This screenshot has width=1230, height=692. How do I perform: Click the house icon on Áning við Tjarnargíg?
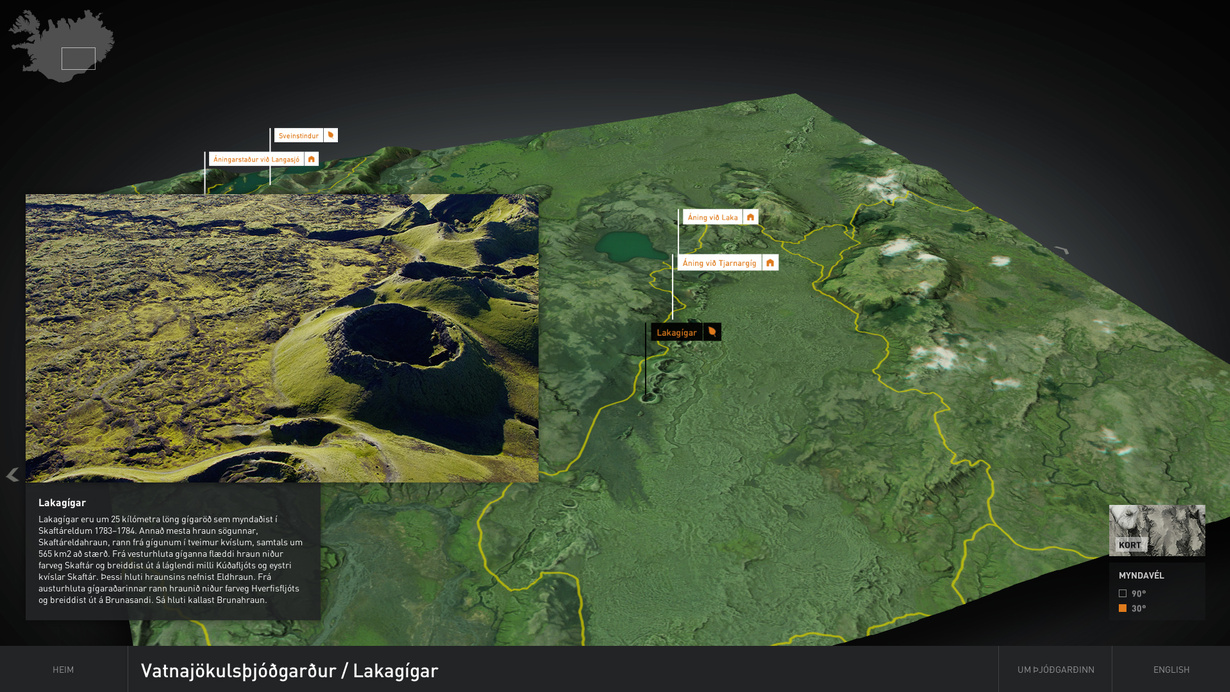pos(770,263)
